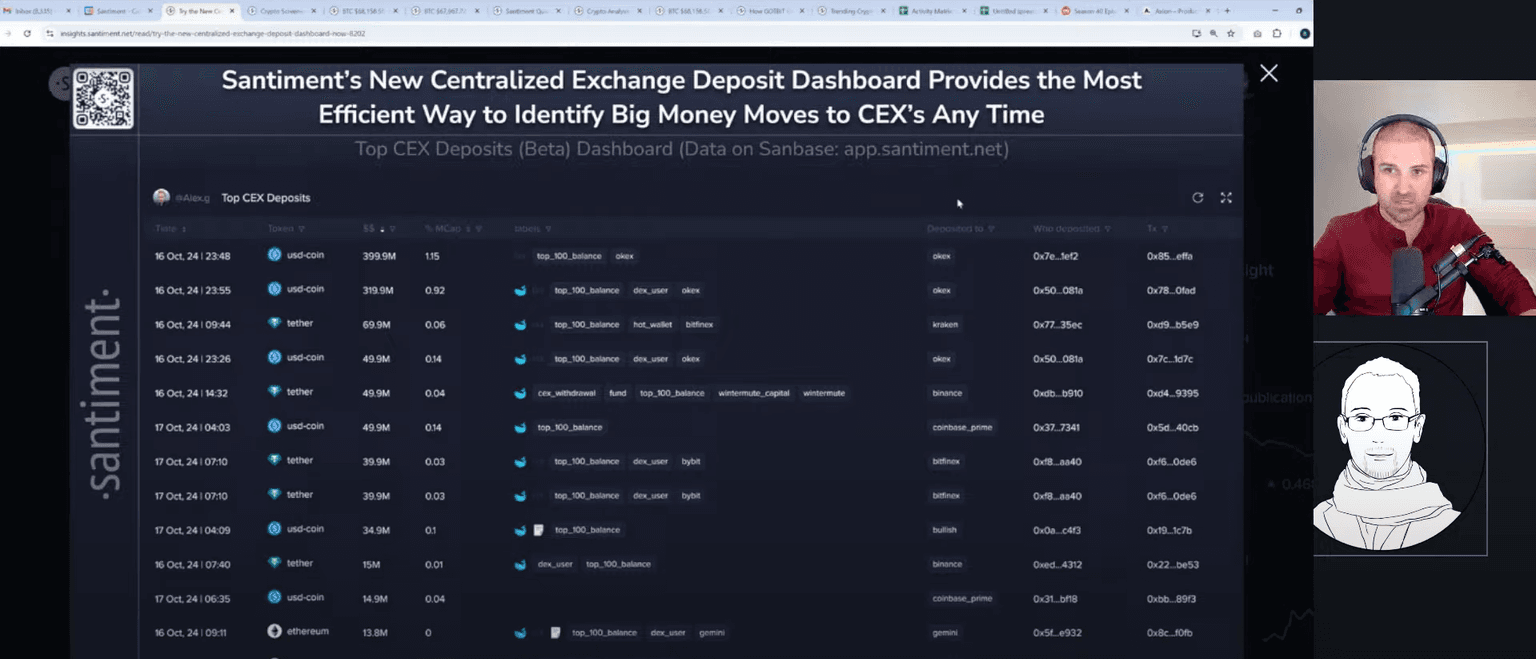
Task: Open the 0x85...effa transaction link
Action: tap(1169, 256)
